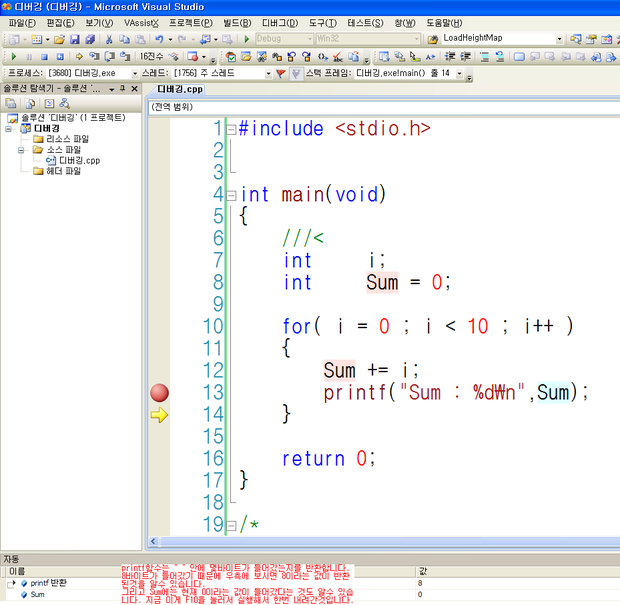Click the Copy icon in the toolbar
This screenshot has height=605, width=620.
(x=124, y=39)
